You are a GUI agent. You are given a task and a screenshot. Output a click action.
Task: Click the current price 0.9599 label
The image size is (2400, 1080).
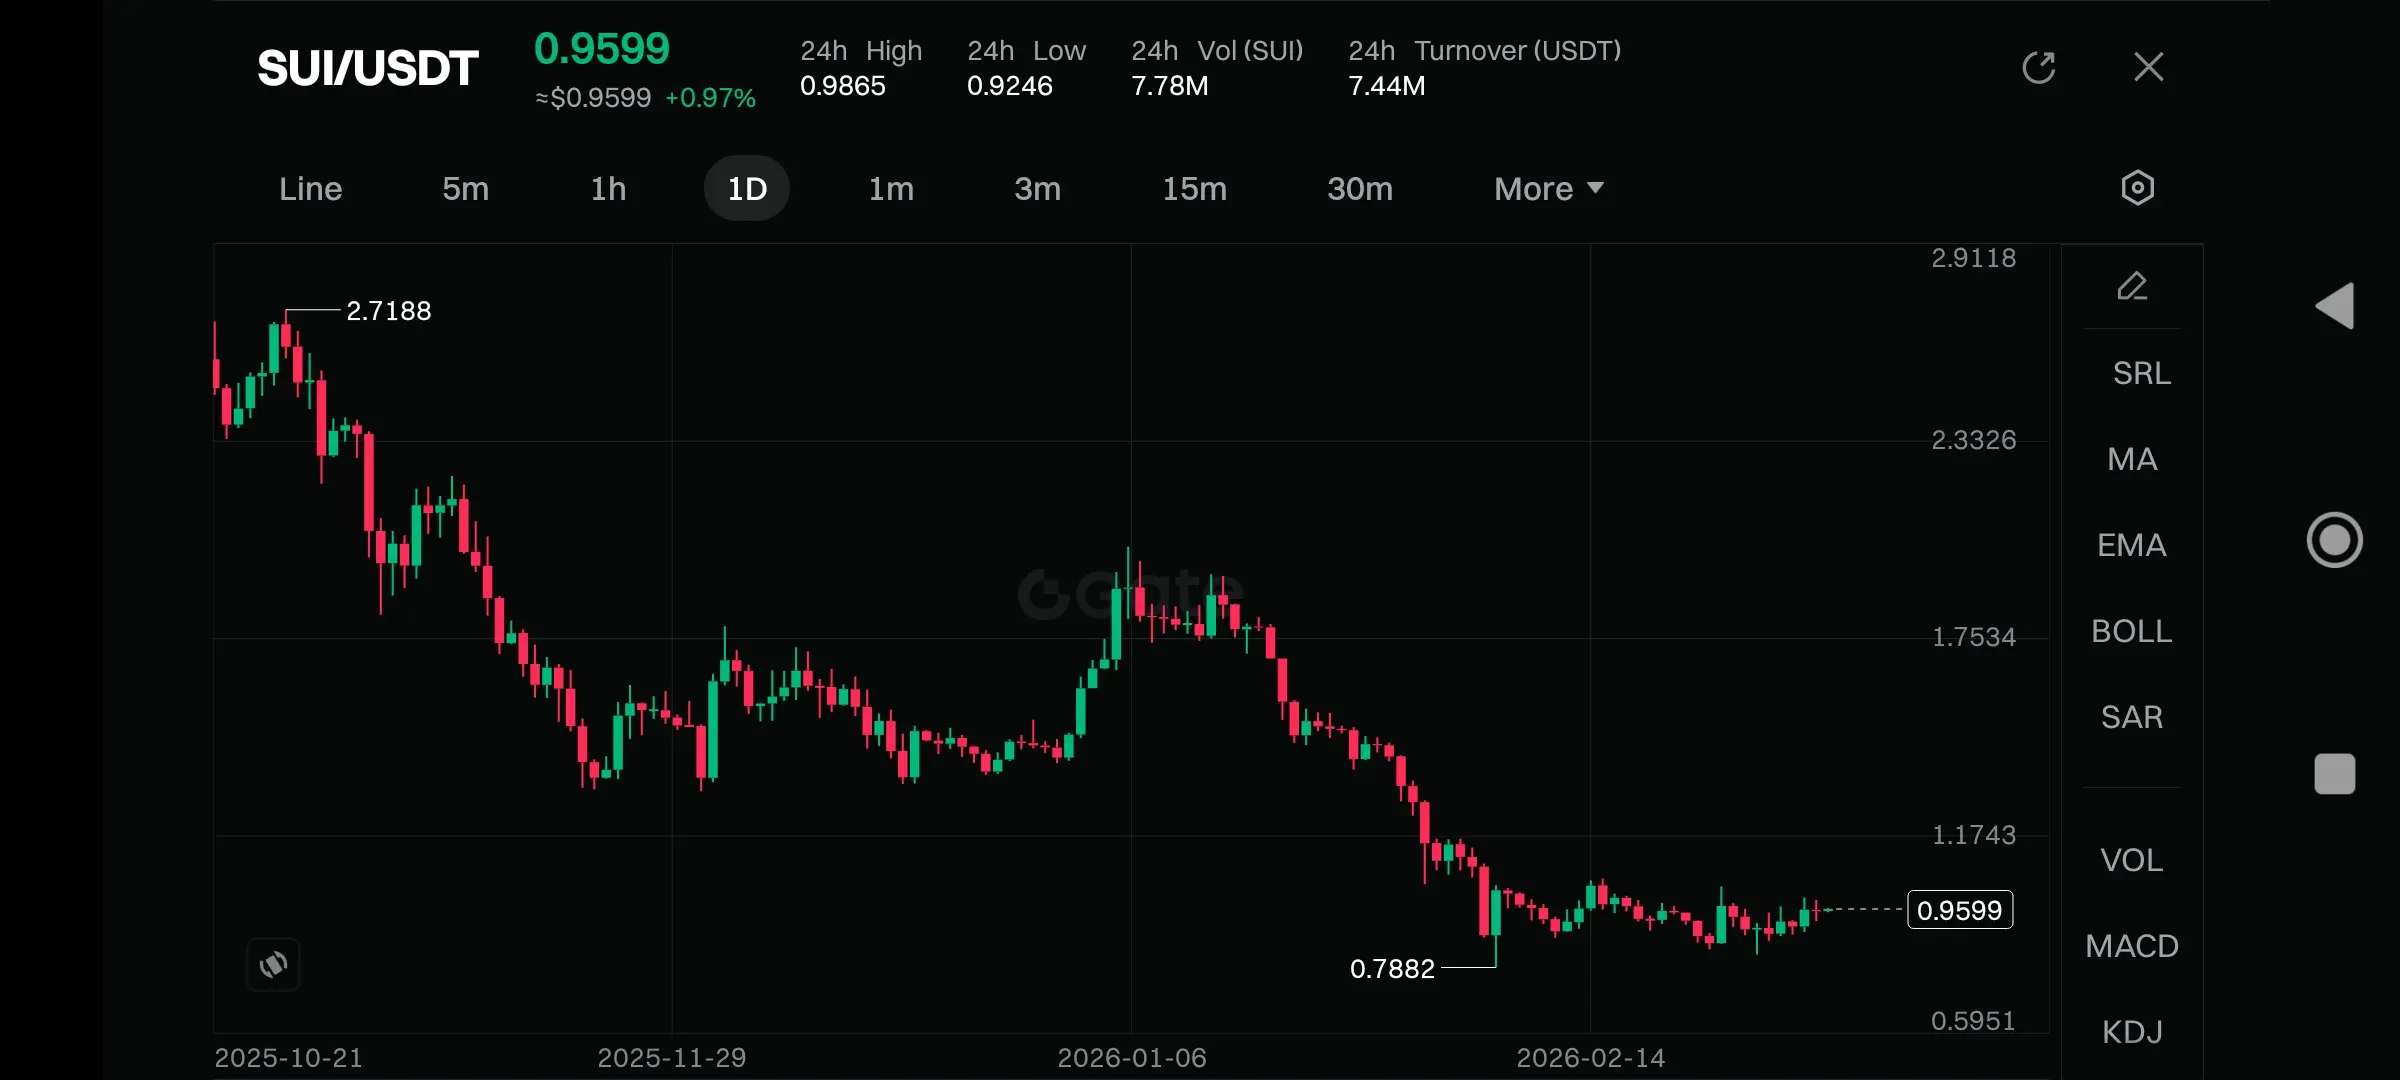pos(1959,910)
